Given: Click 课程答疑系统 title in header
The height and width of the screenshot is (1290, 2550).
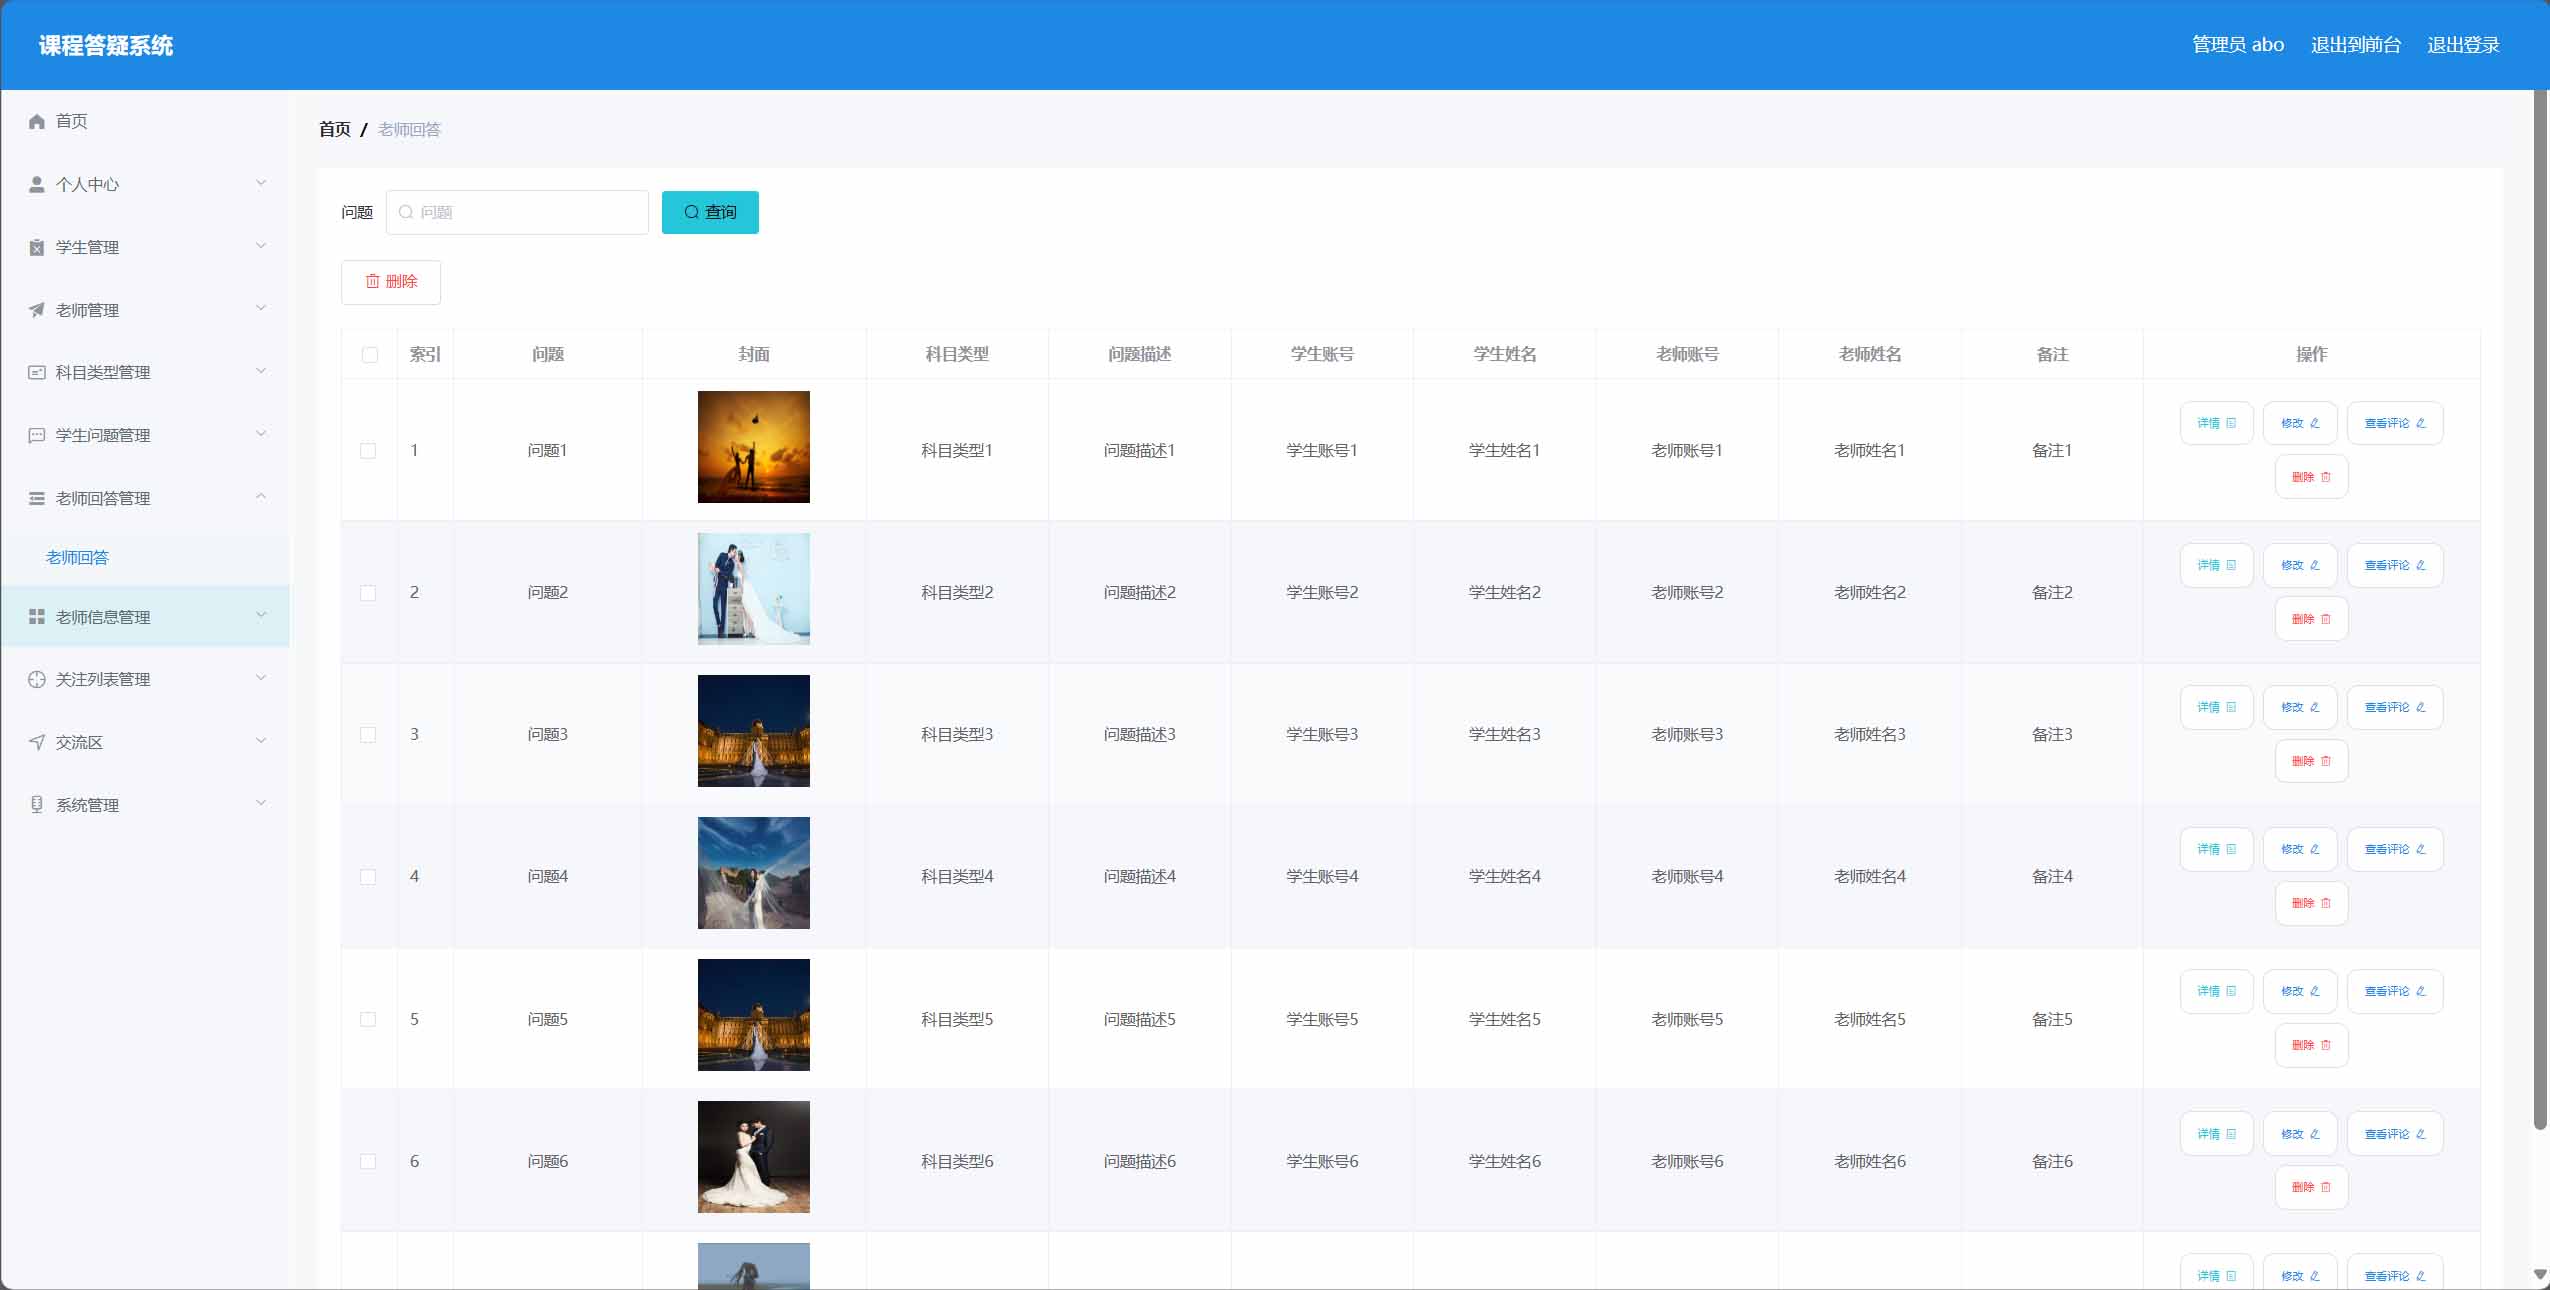Looking at the screenshot, I should (106, 46).
